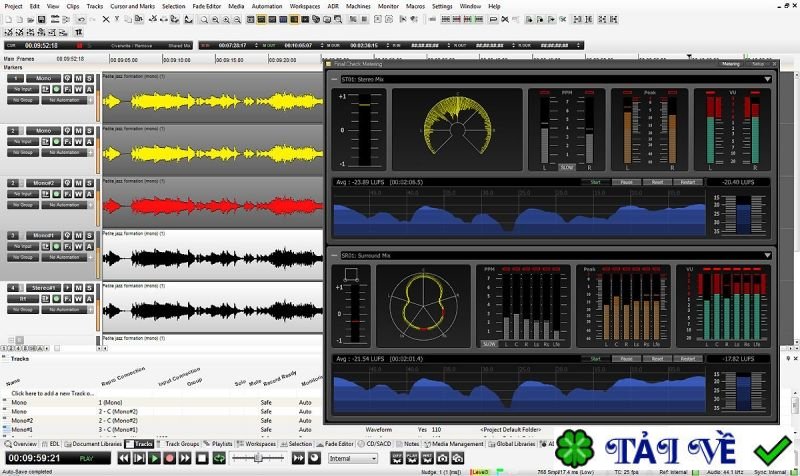Switch to the Playlists tab
This screenshot has width=800, height=476.
[x=218, y=444]
